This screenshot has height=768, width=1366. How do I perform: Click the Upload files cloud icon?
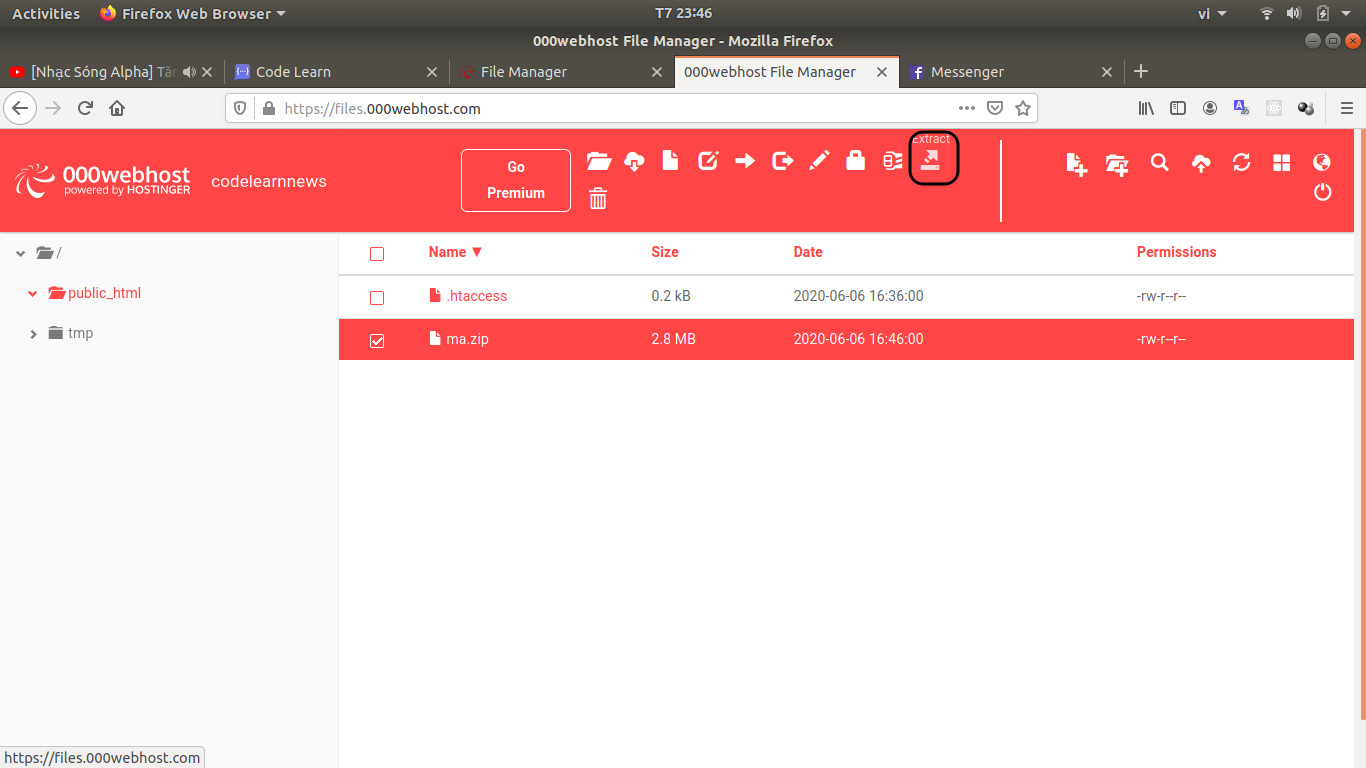tap(1201, 164)
